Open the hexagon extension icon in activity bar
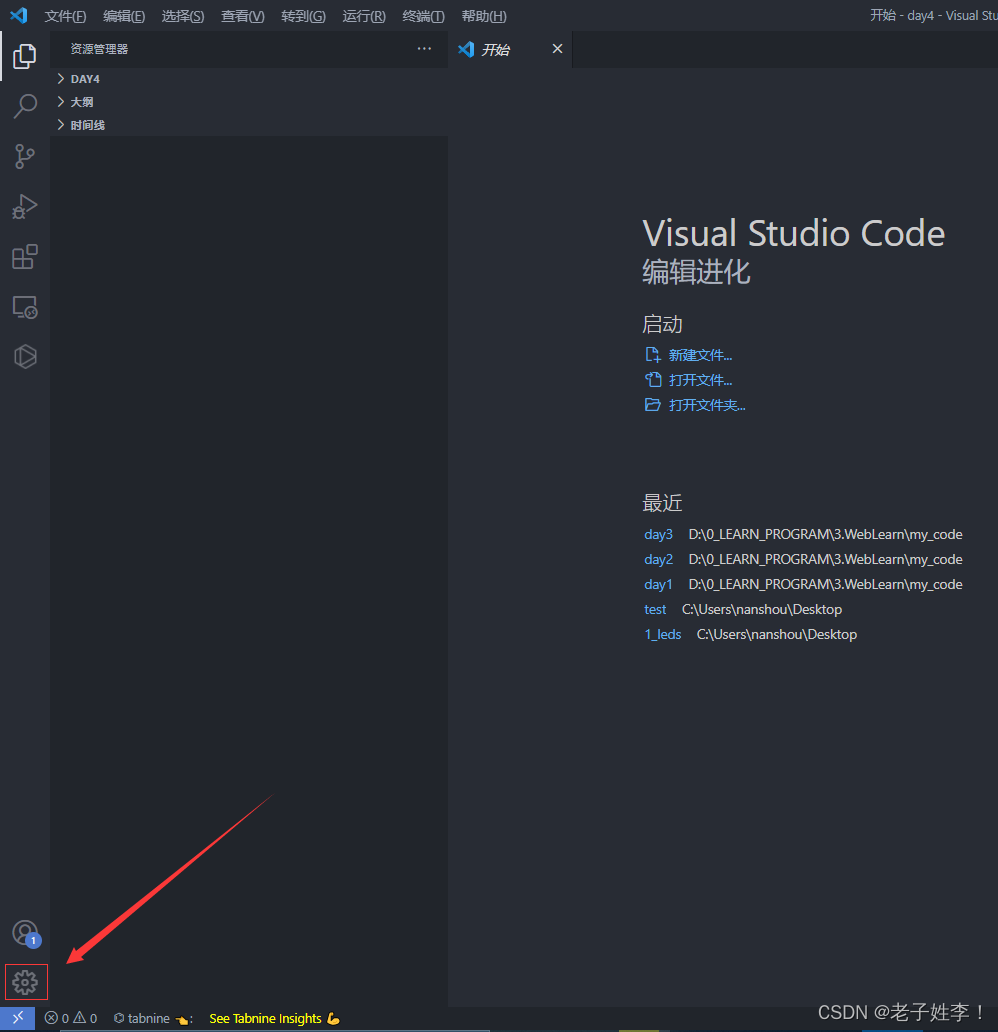The image size is (998, 1032). click(x=25, y=357)
